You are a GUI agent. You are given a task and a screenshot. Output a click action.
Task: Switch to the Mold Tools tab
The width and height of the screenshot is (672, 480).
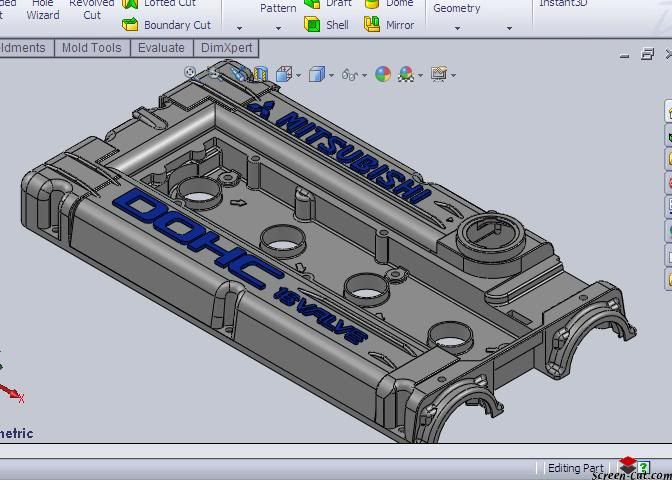click(x=92, y=48)
